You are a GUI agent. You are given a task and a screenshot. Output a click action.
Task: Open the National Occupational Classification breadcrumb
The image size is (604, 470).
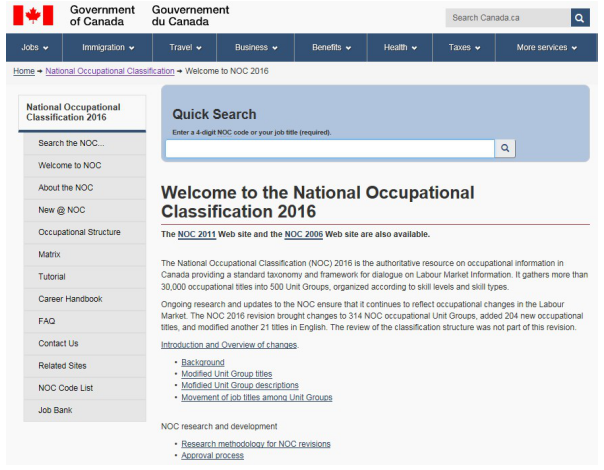click(x=110, y=71)
